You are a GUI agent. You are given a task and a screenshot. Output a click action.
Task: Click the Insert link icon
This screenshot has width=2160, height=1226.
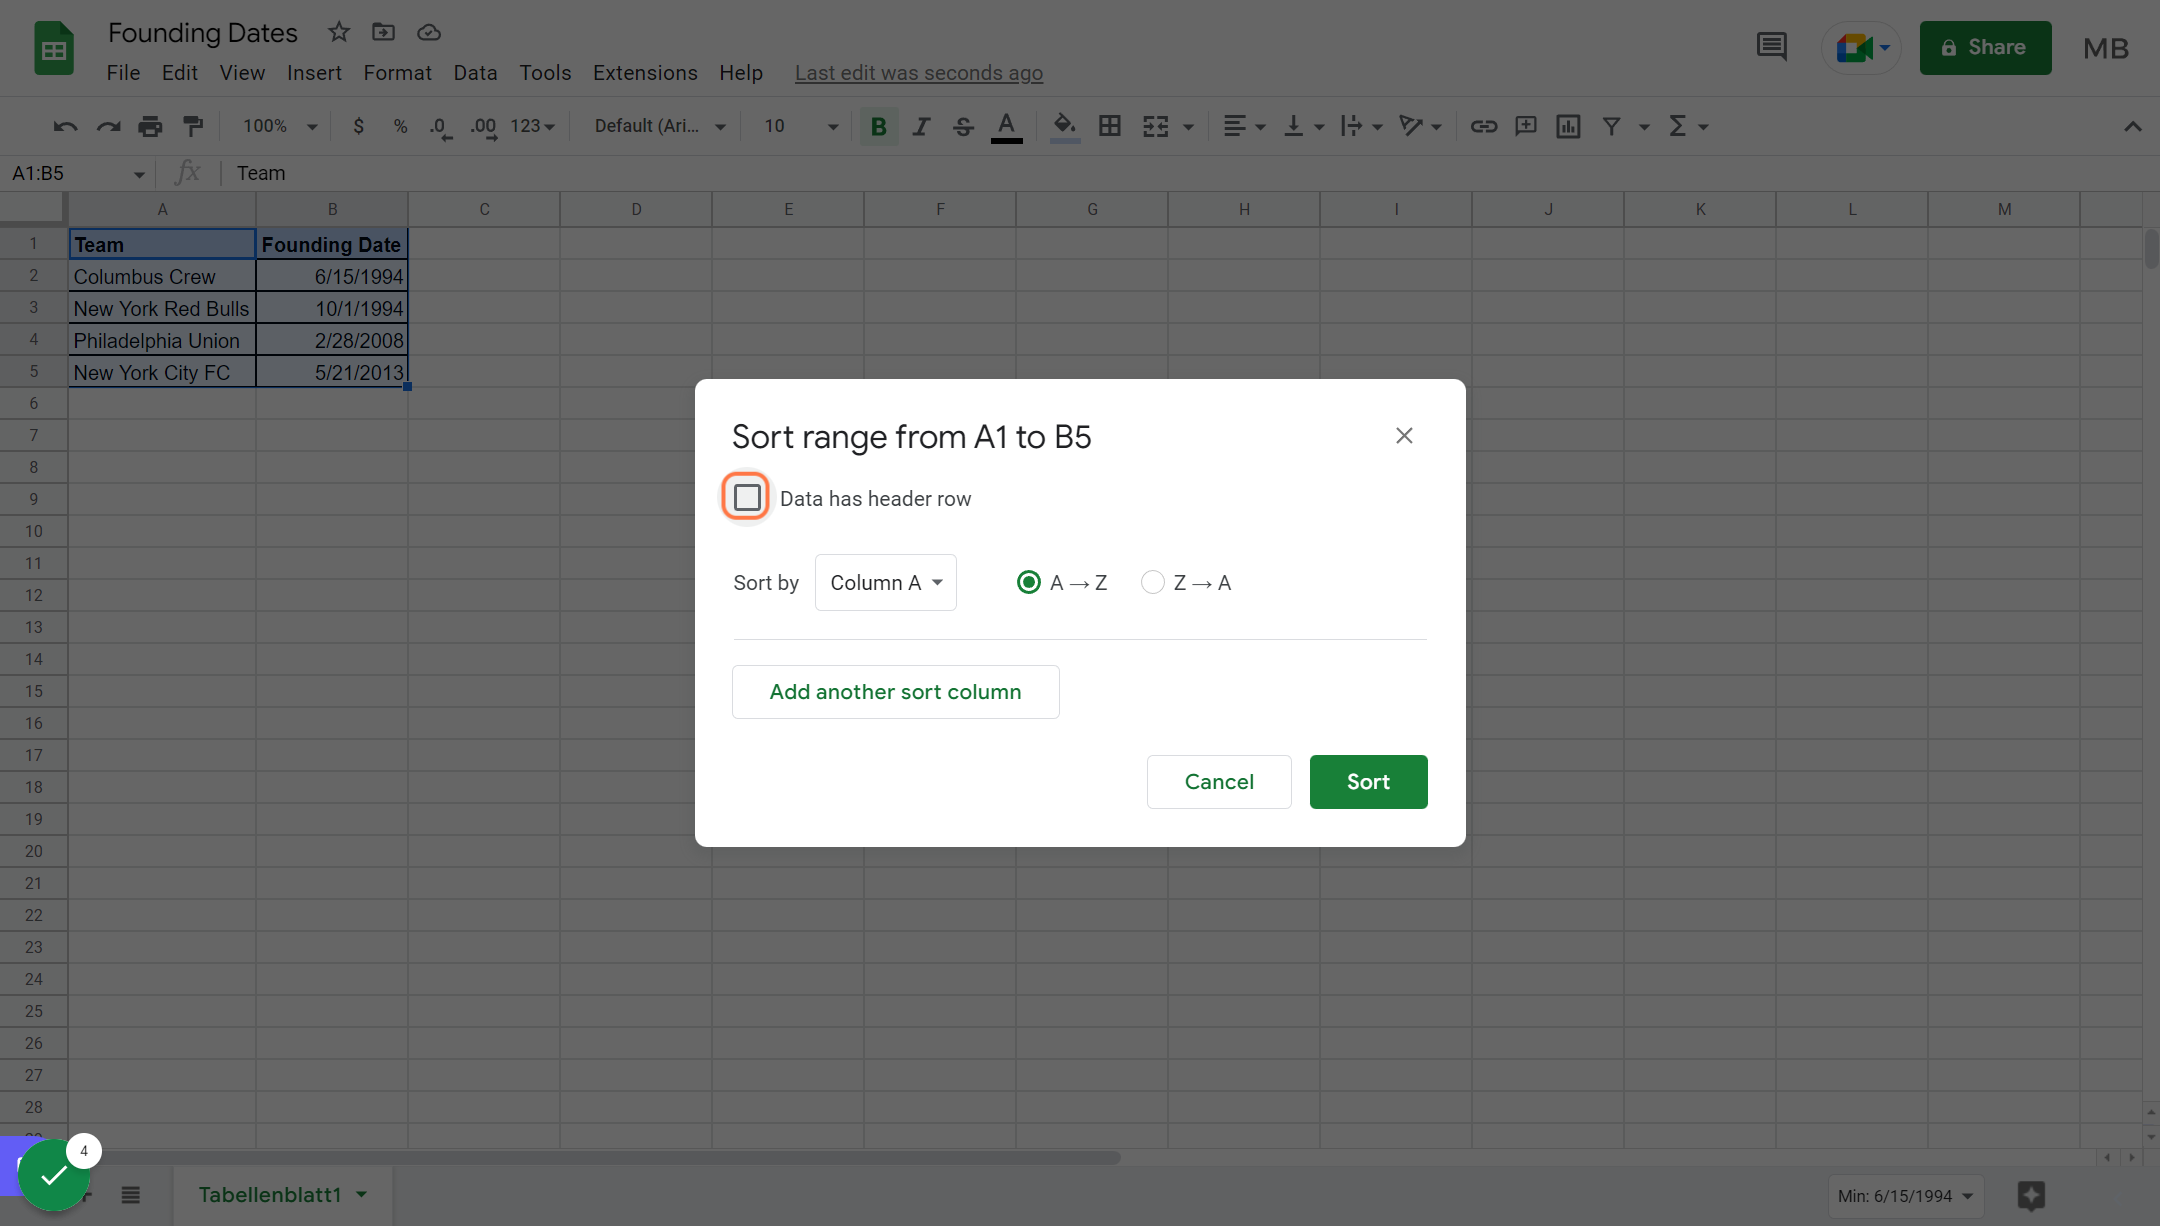(1483, 126)
